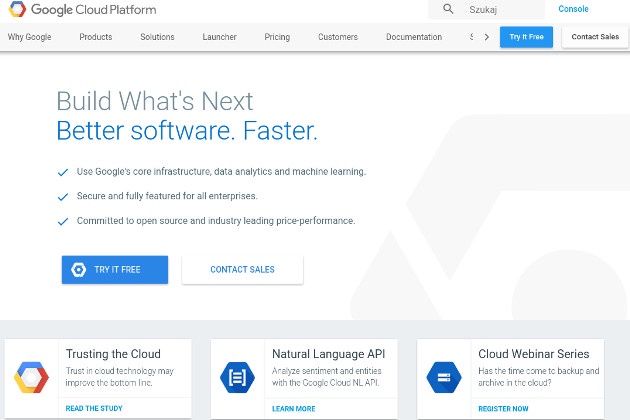Open the Cloud Webinar Series card title
Screen dimensions: 630x420
(x=534, y=354)
